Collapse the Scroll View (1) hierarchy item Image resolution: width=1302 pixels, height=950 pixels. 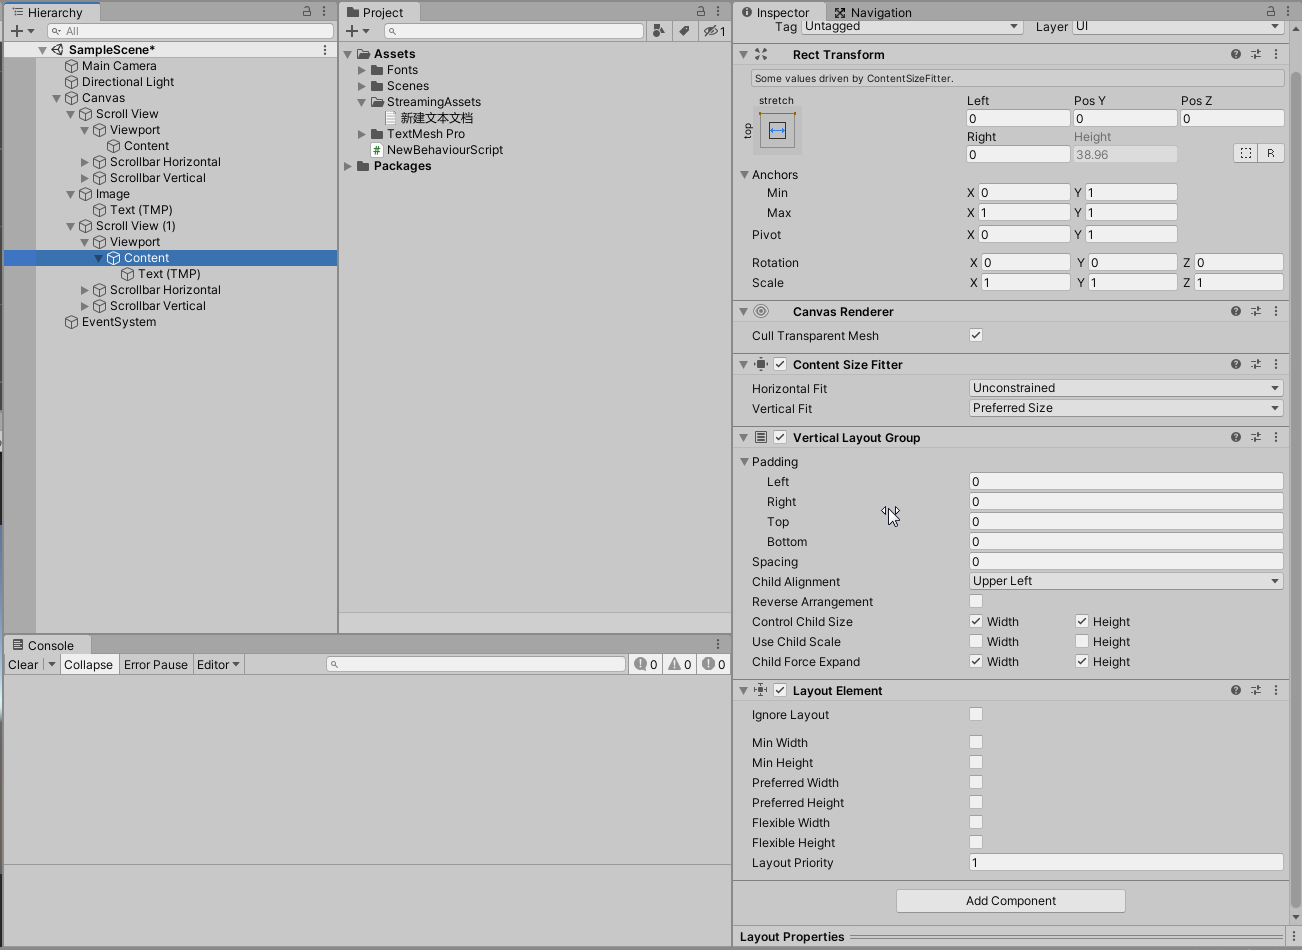click(70, 226)
